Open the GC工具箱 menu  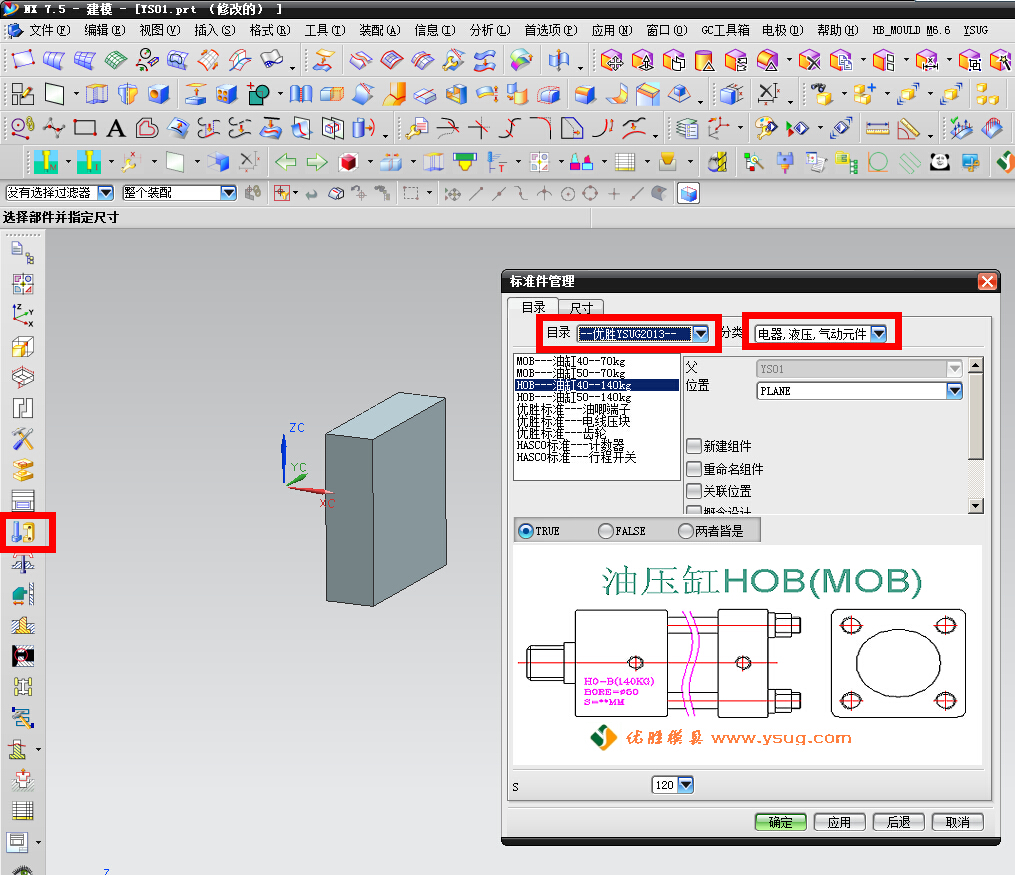(725, 30)
